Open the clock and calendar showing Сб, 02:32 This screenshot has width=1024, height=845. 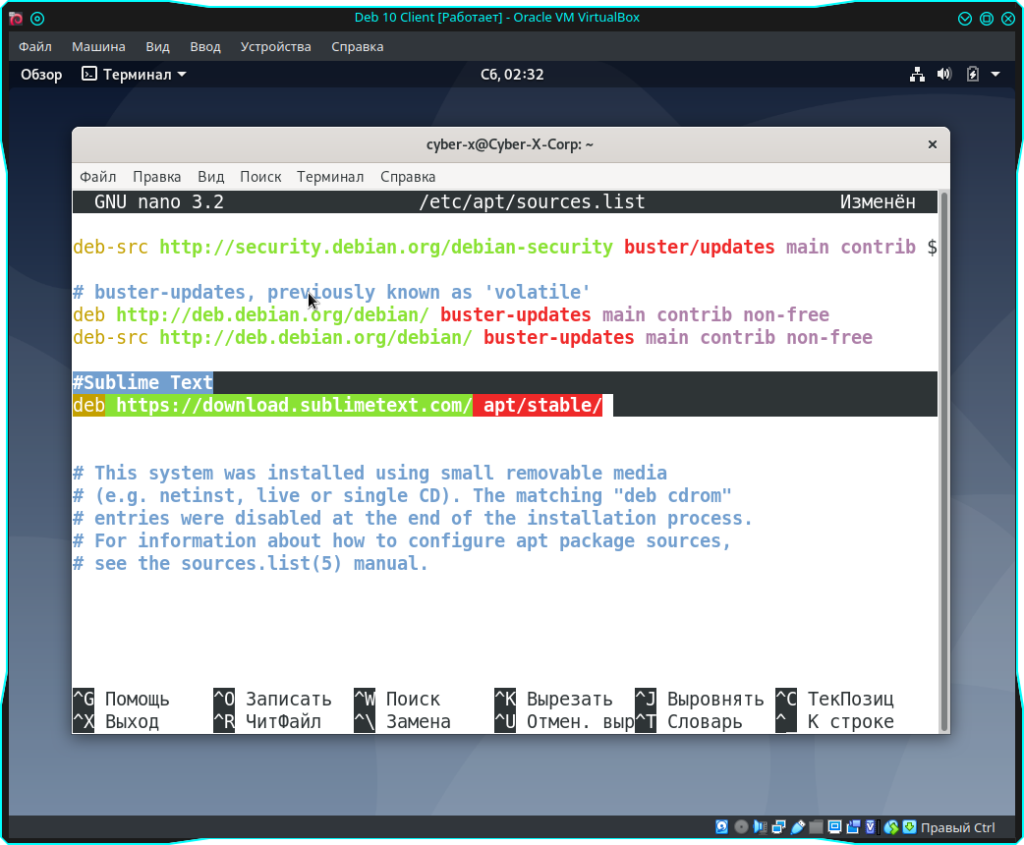coord(511,74)
